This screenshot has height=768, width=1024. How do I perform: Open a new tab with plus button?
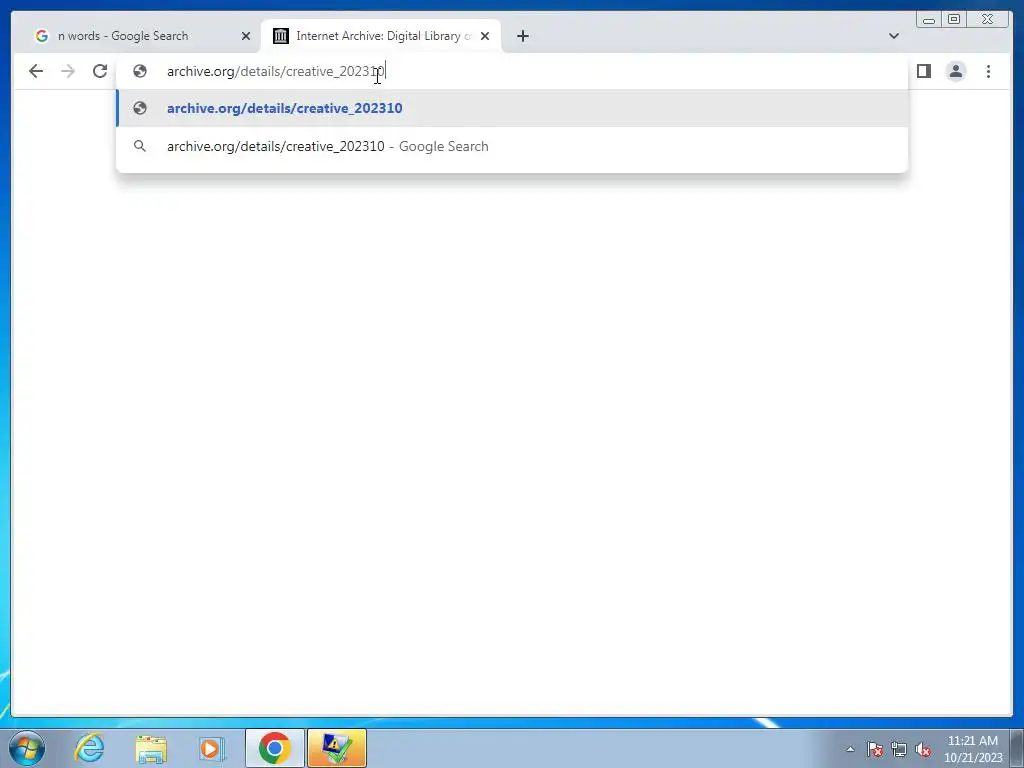pos(522,36)
